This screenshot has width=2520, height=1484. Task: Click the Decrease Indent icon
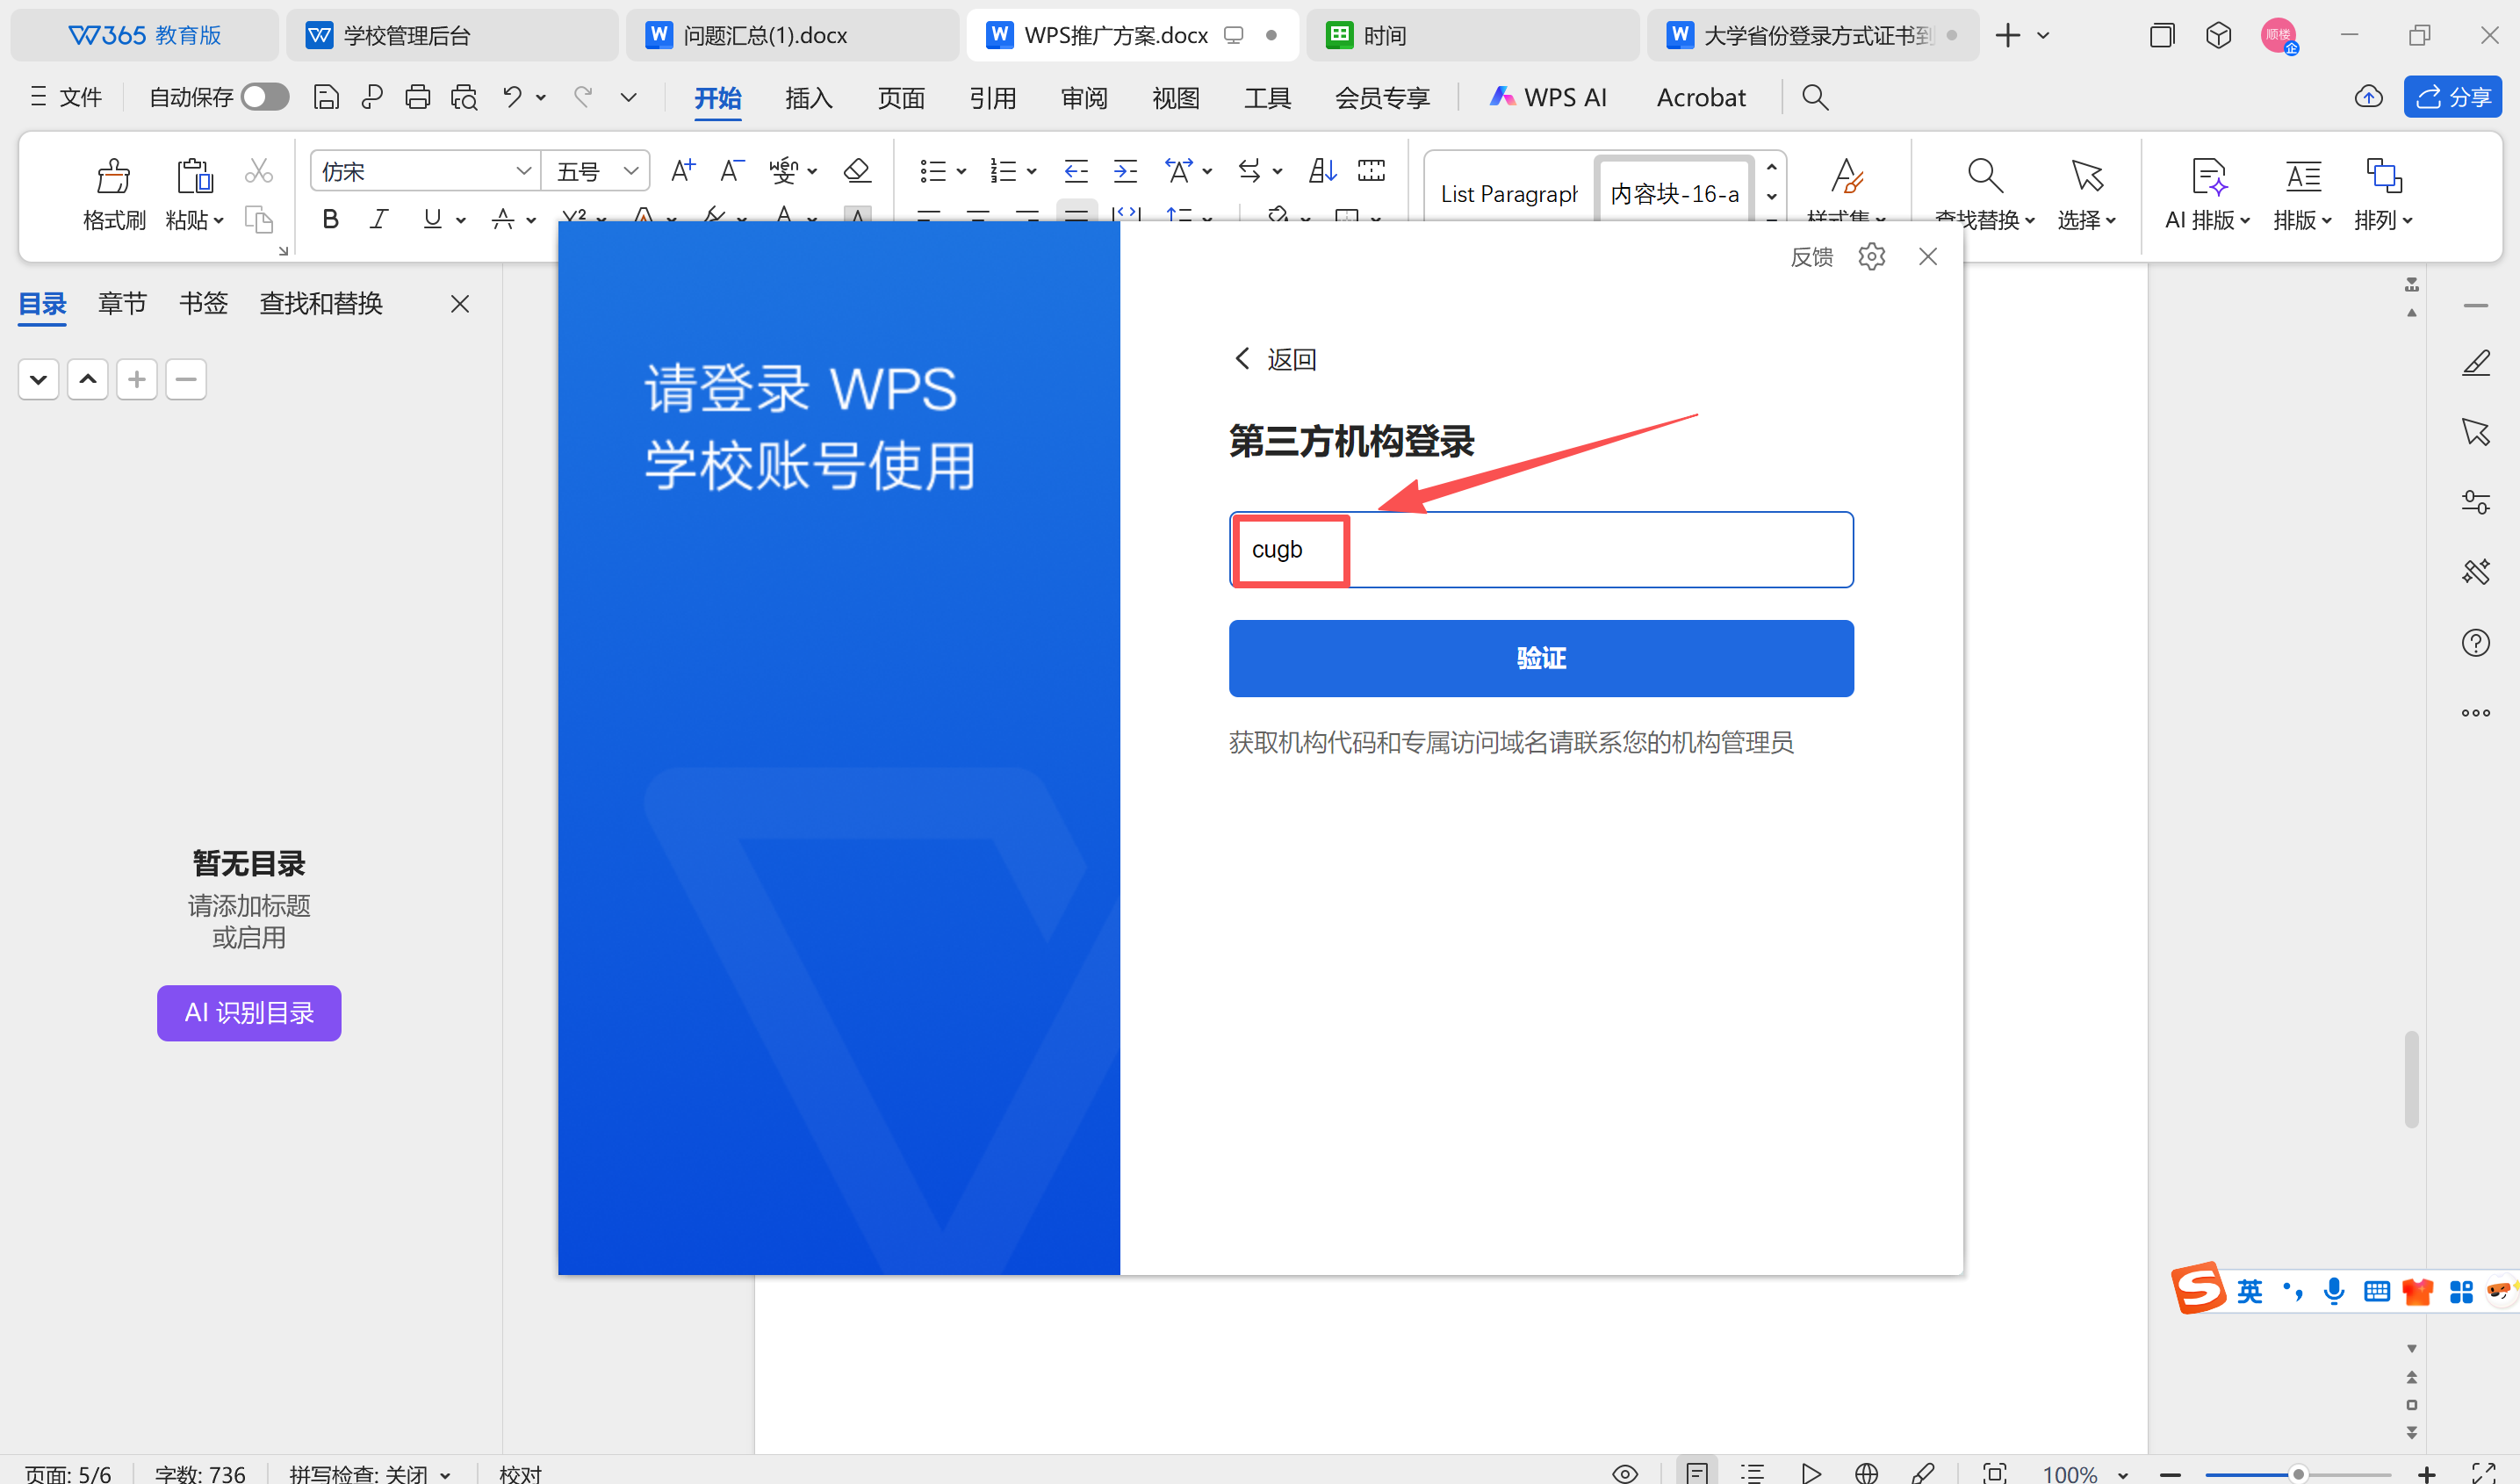(1076, 171)
